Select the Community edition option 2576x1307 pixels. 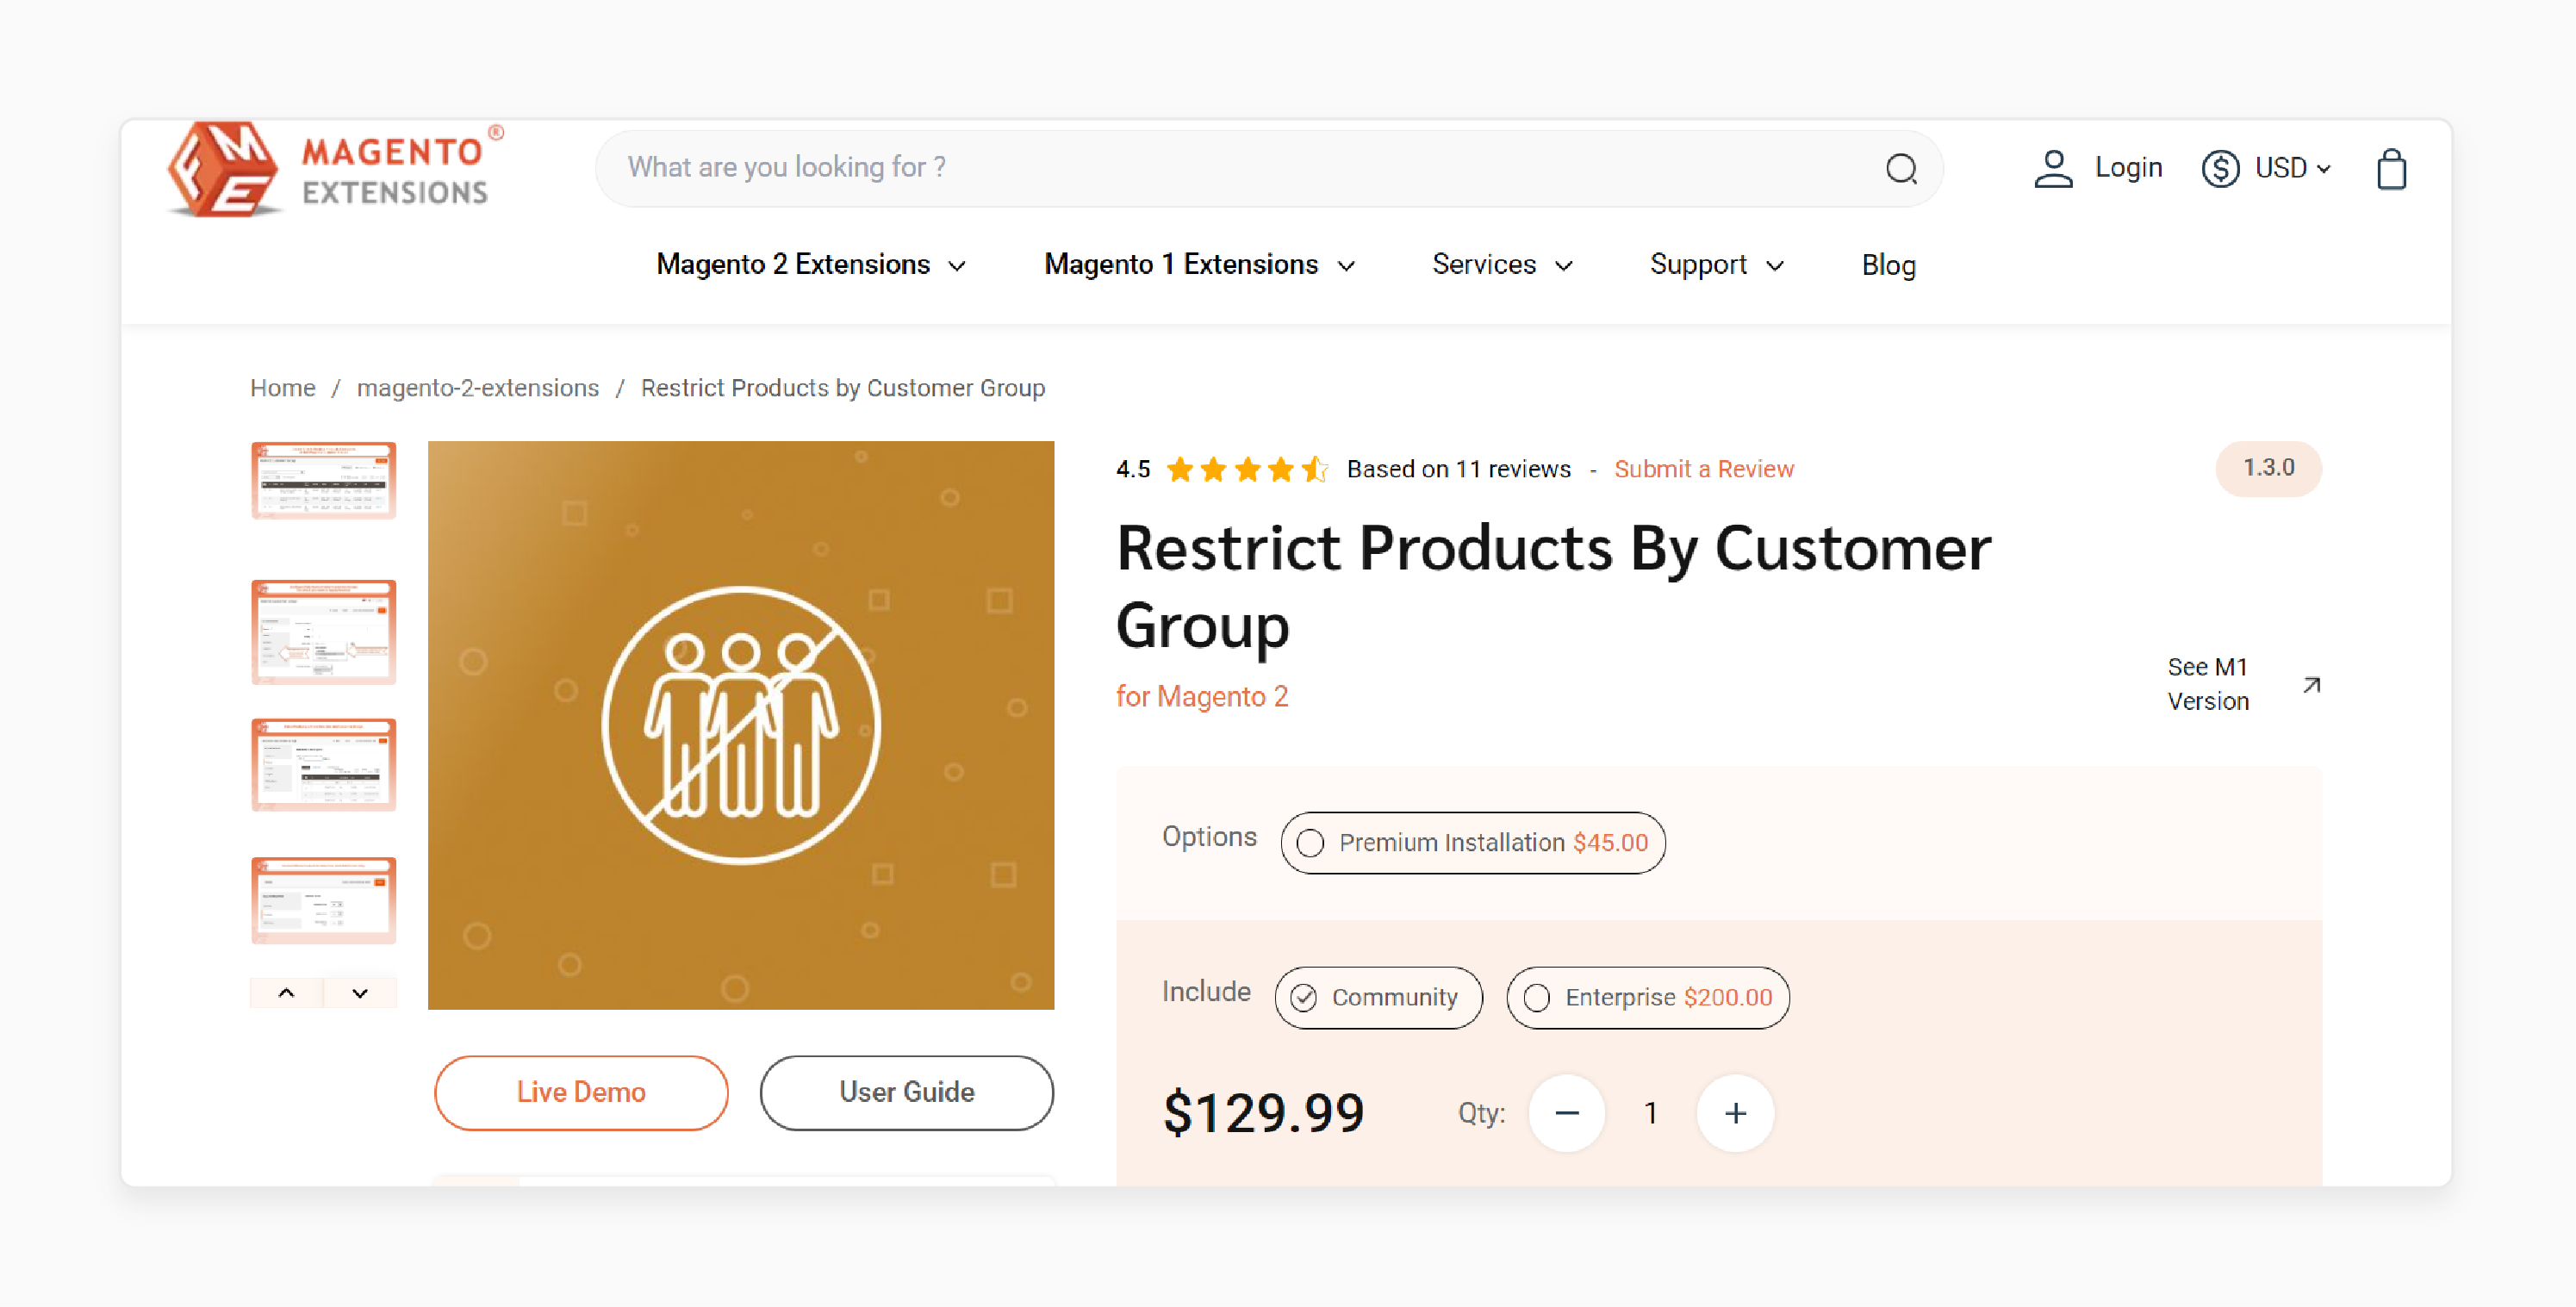[1378, 998]
